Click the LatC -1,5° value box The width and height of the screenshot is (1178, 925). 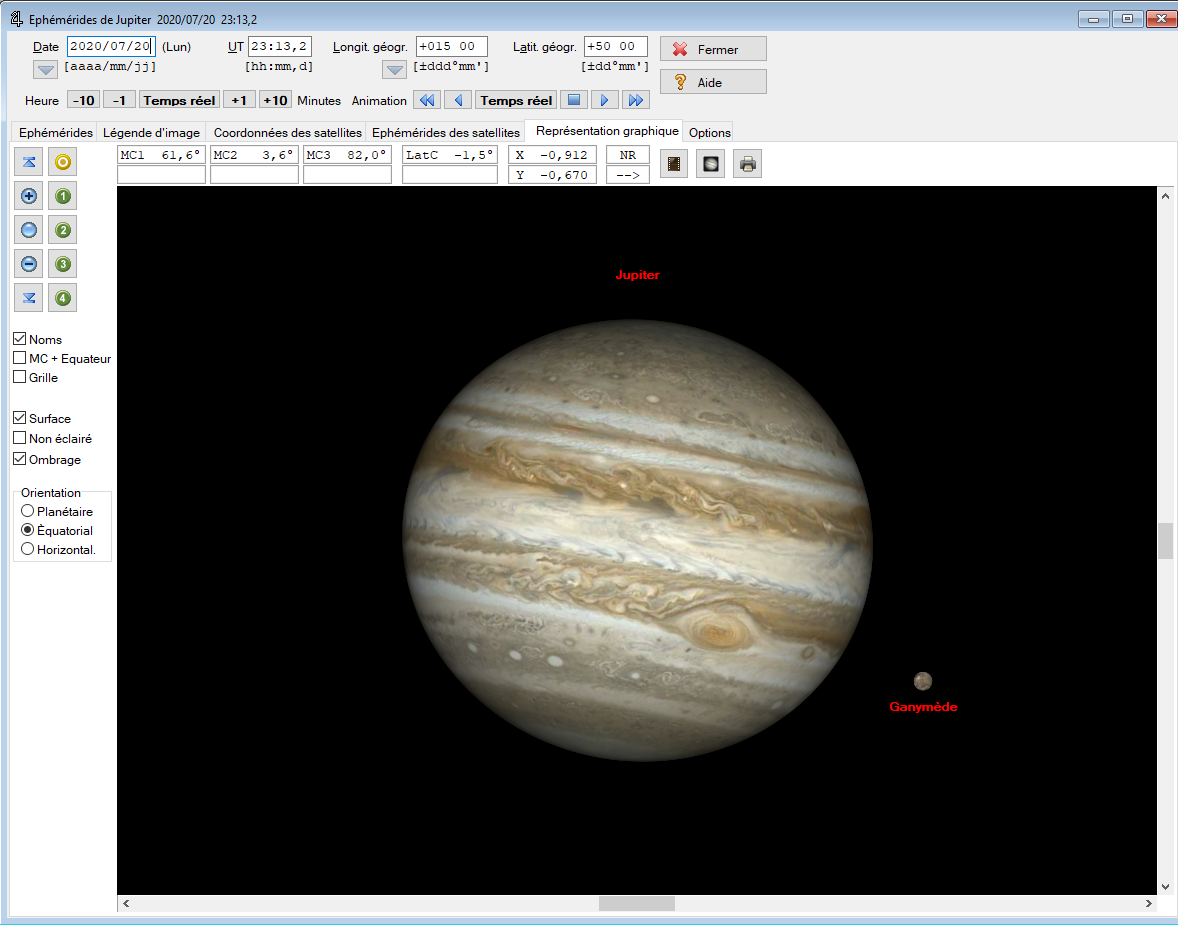pos(450,155)
